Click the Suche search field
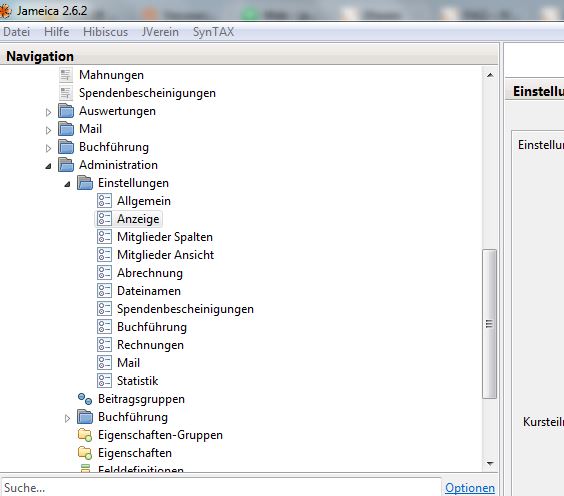This screenshot has width=564, height=496. (221, 487)
